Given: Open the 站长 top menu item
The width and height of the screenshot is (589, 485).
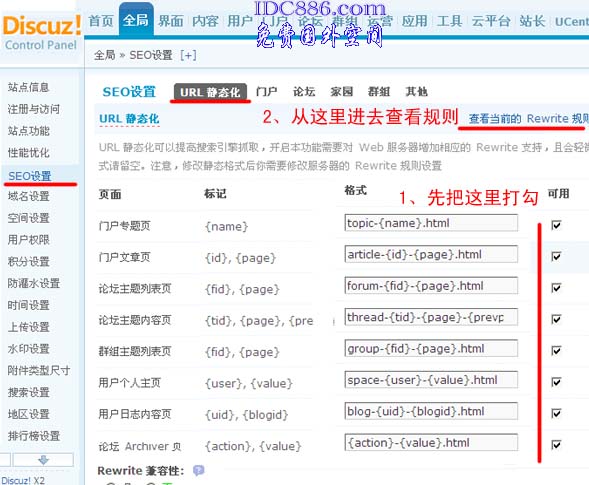Looking at the screenshot, I should tap(532, 21).
